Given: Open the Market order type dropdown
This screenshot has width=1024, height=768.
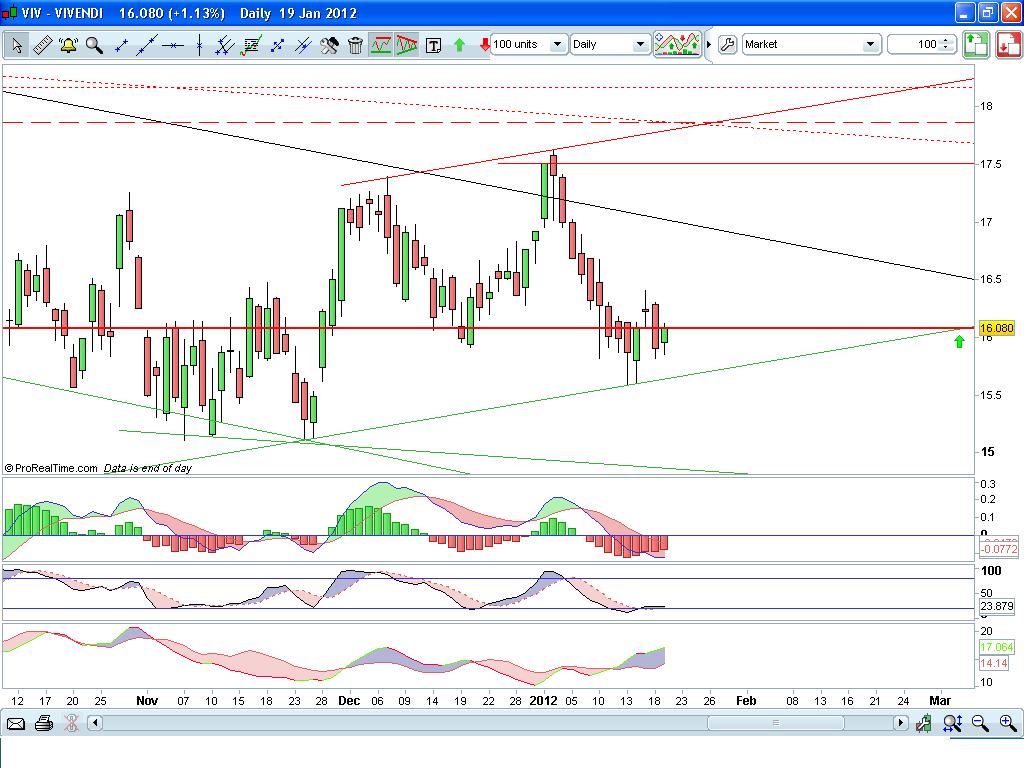Looking at the screenshot, I should click(x=811, y=44).
